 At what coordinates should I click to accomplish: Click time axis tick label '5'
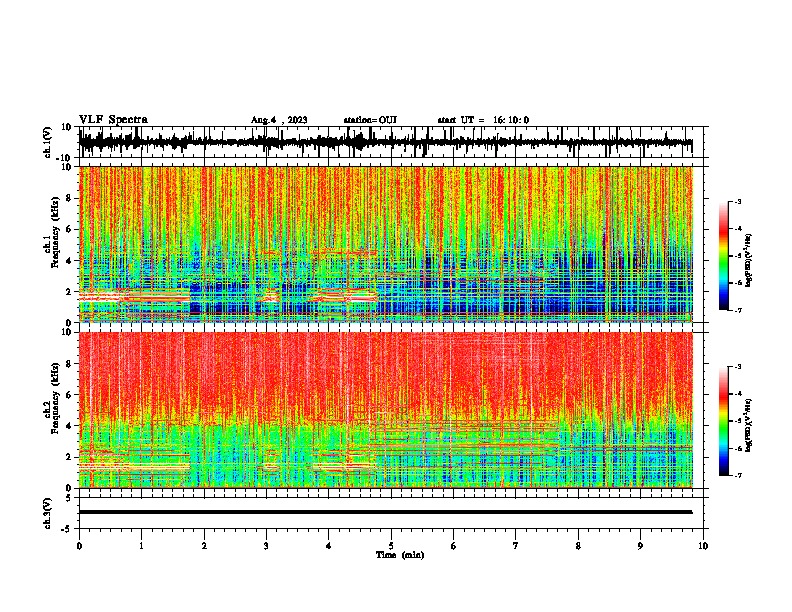pos(391,546)
